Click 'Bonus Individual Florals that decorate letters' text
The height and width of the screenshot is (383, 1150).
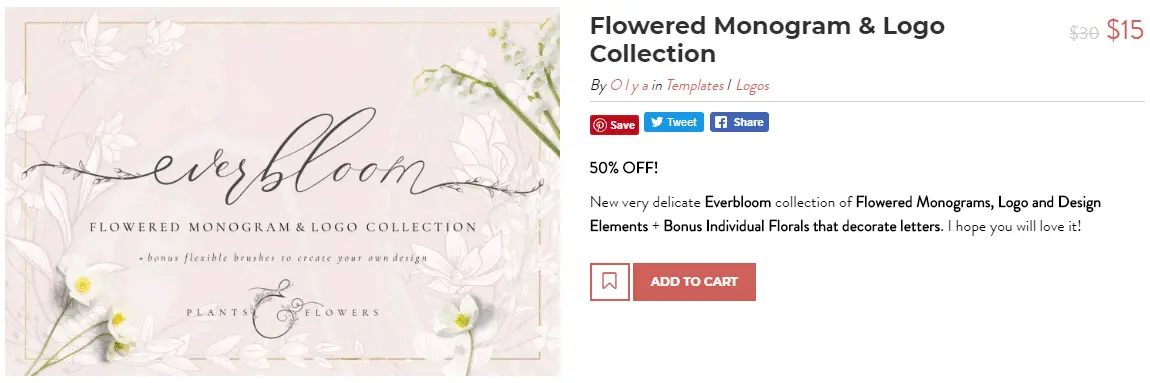[802, 226]
